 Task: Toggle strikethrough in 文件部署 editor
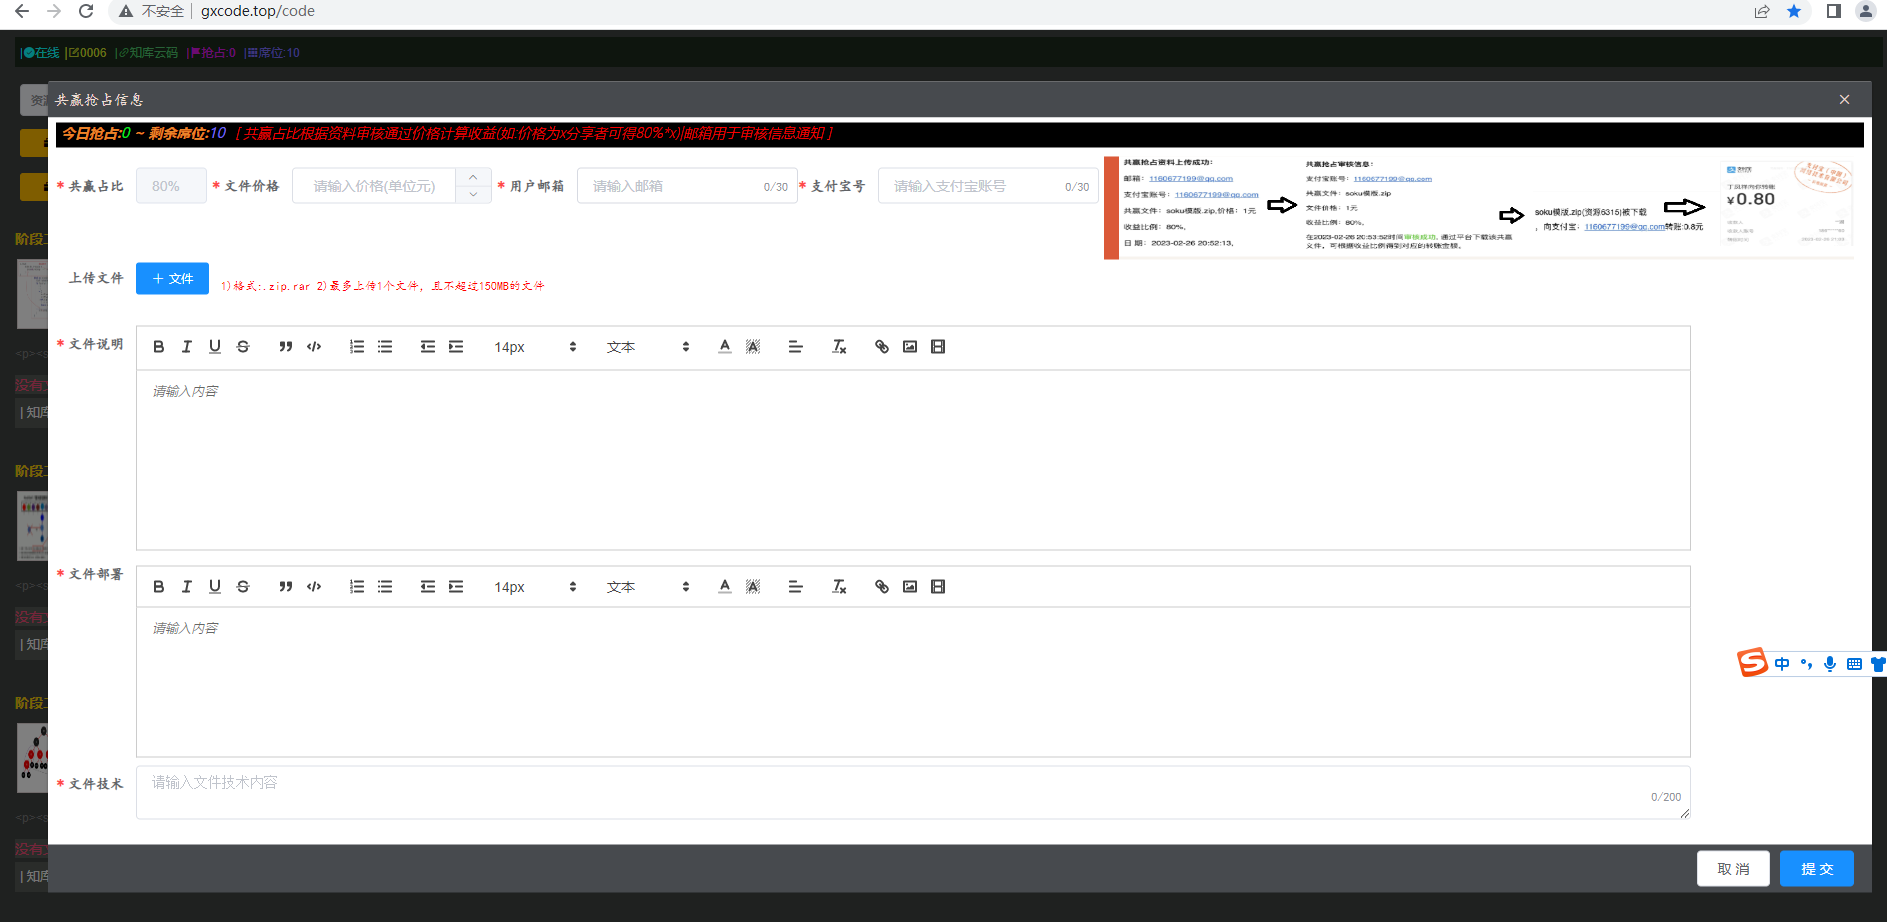click(x=242, y=587)
